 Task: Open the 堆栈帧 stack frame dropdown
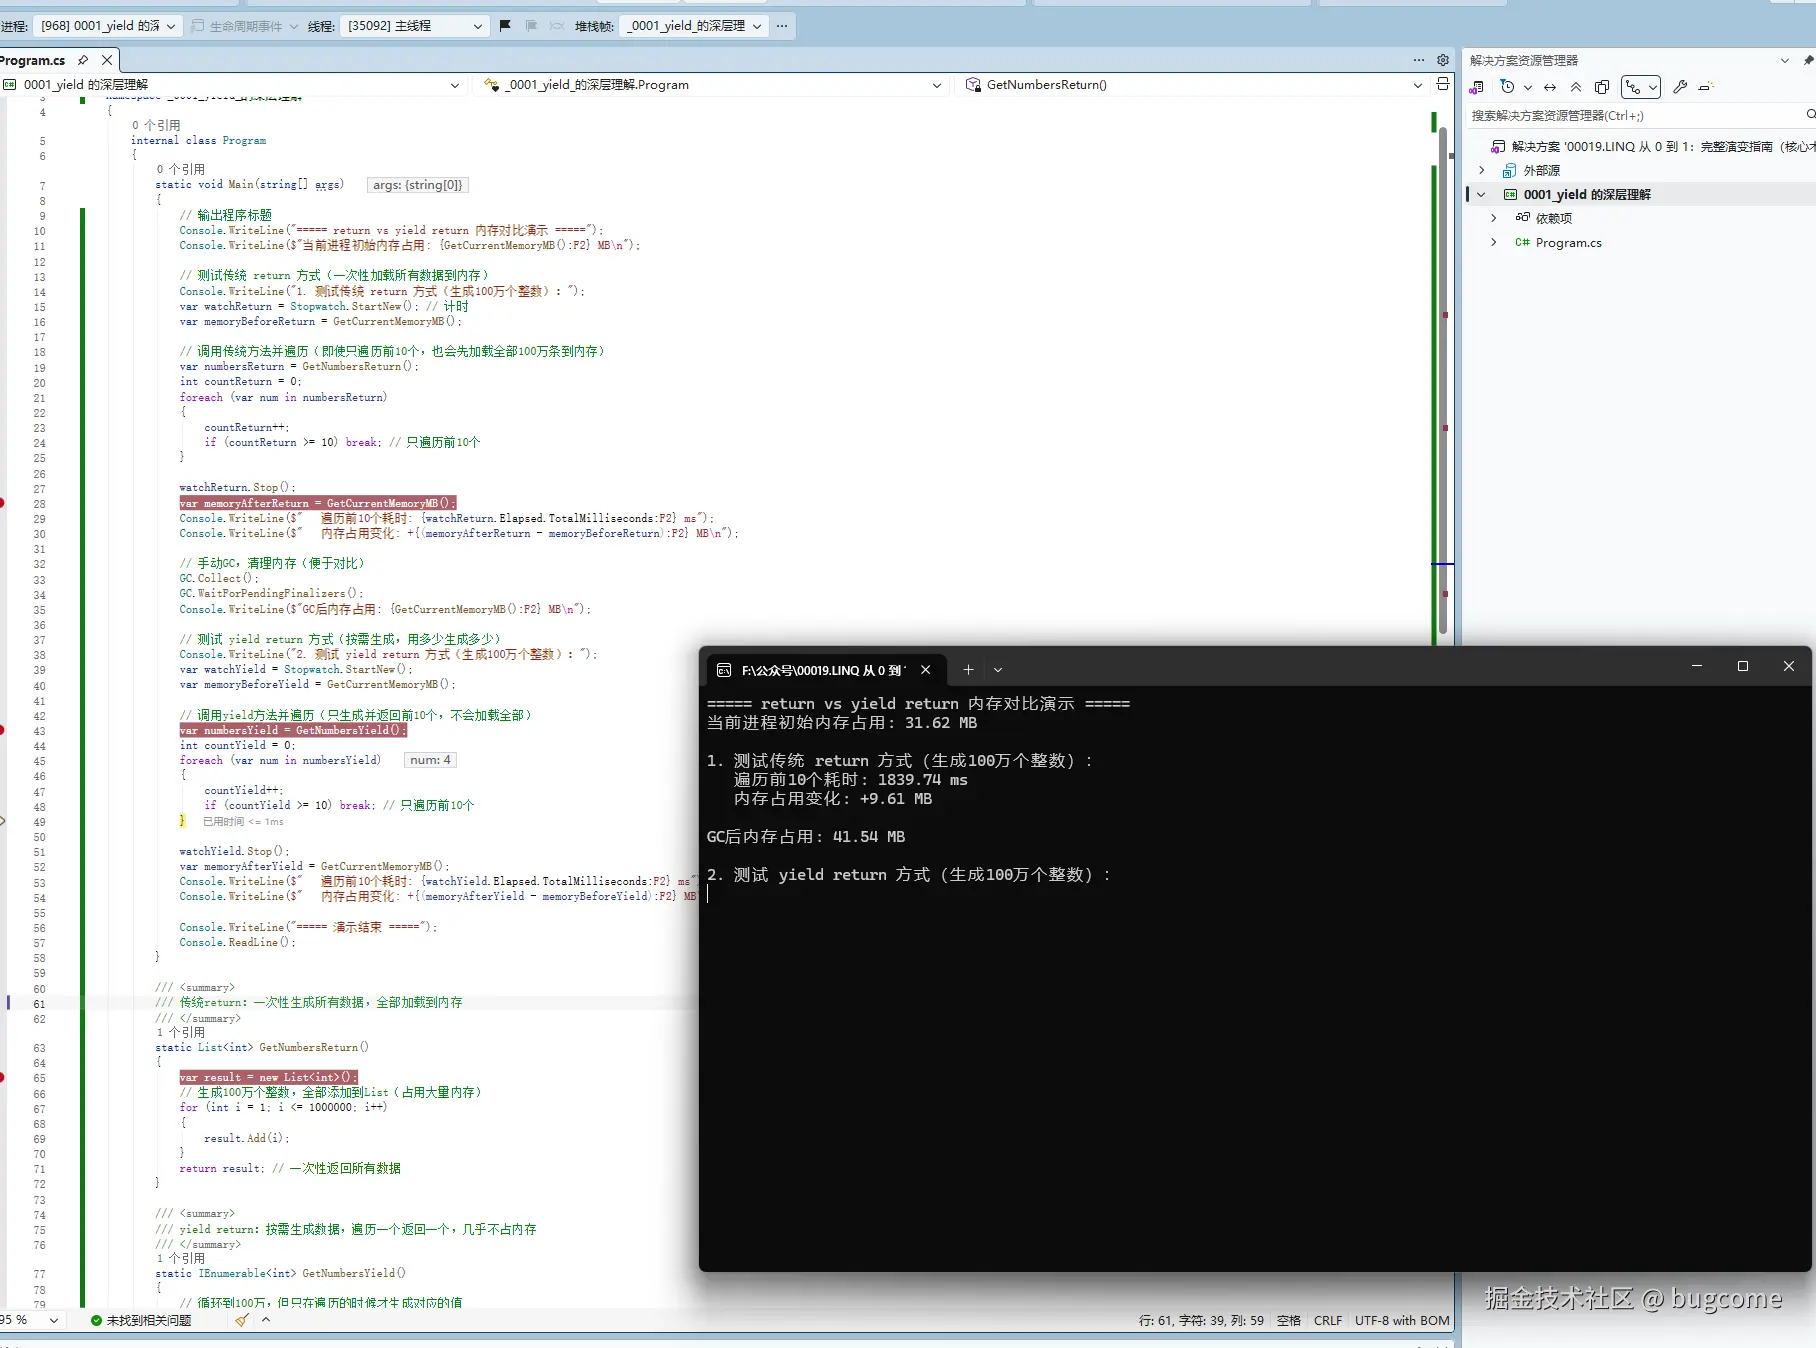click(x=694, y=26)
